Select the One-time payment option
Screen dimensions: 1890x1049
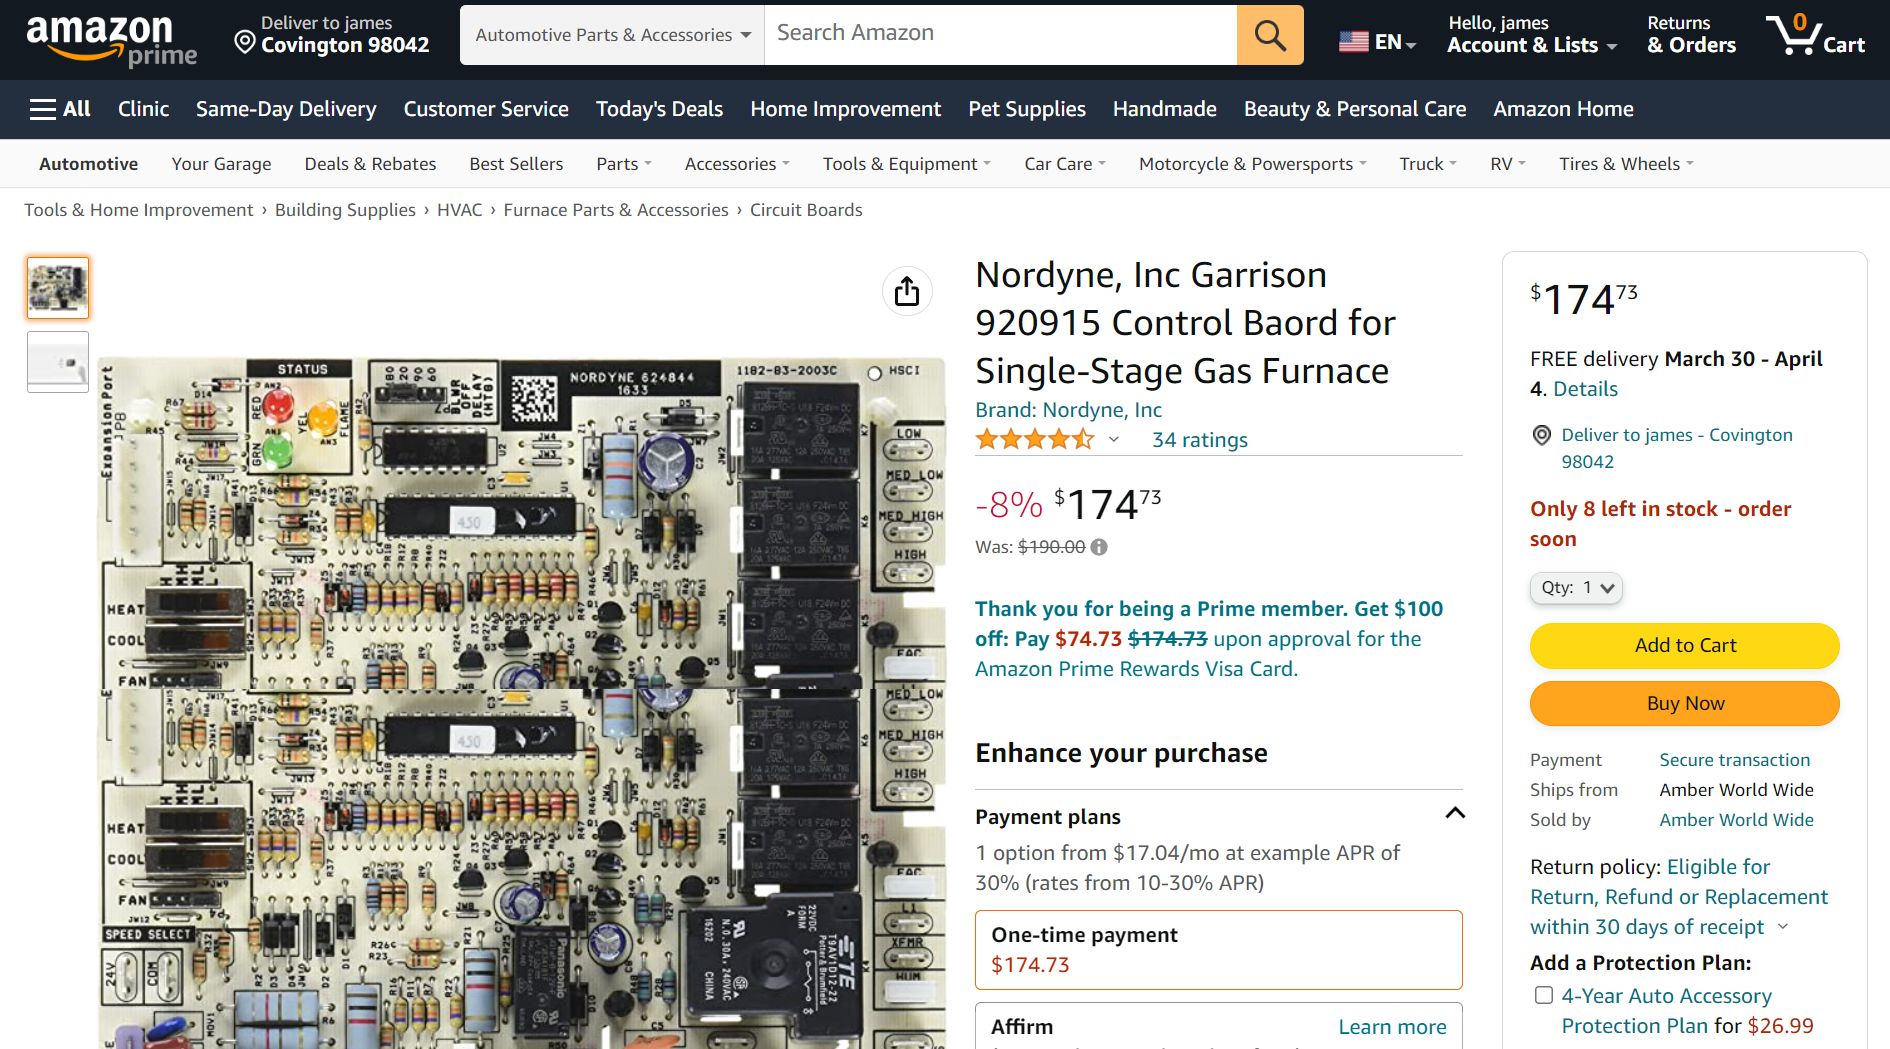[1218, 949]
